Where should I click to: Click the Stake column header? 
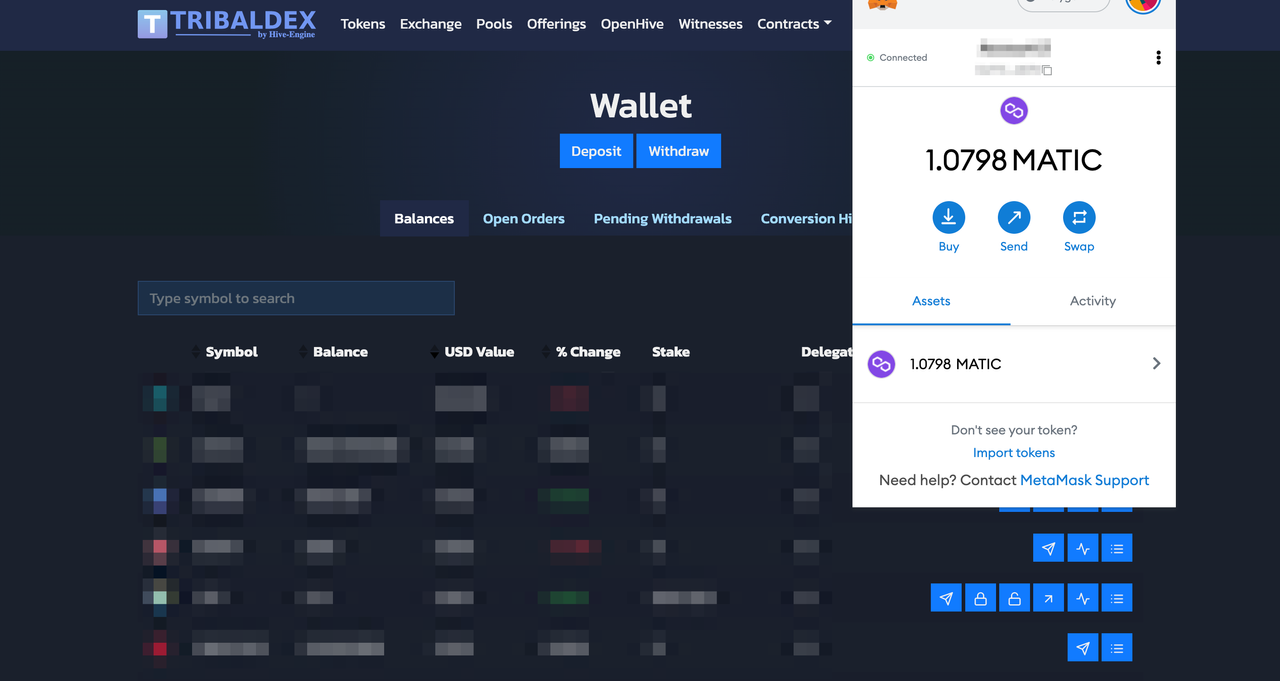(x=671, y=352)
